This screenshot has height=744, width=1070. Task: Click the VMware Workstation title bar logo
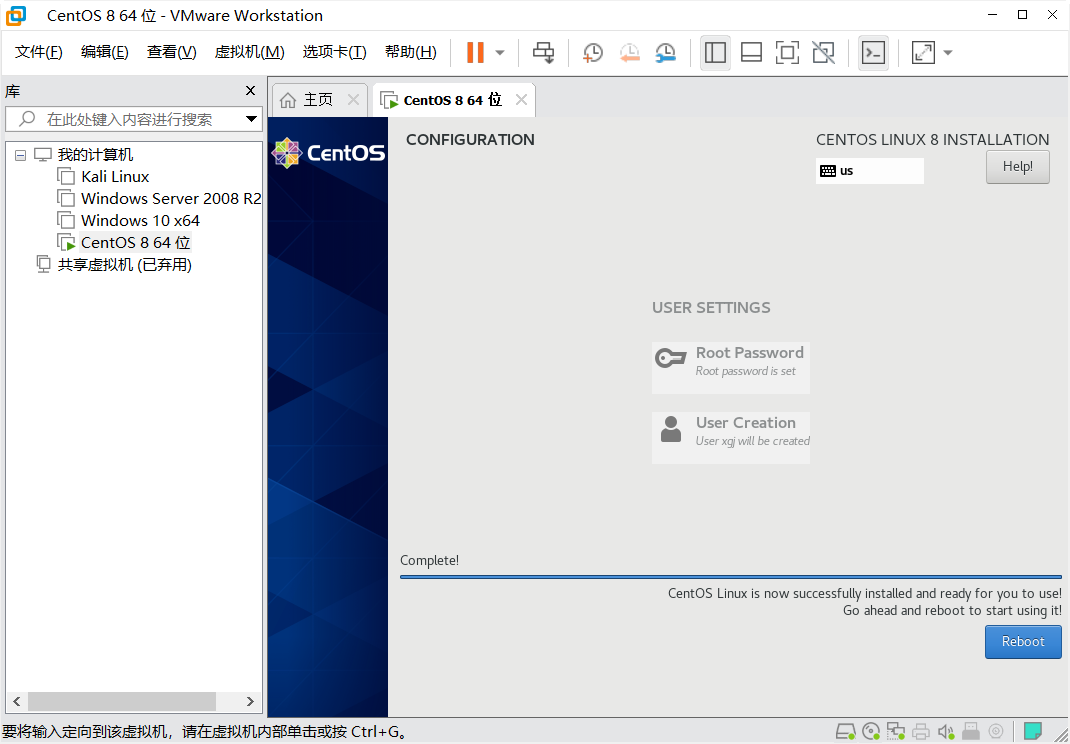(x=16, y=16)
